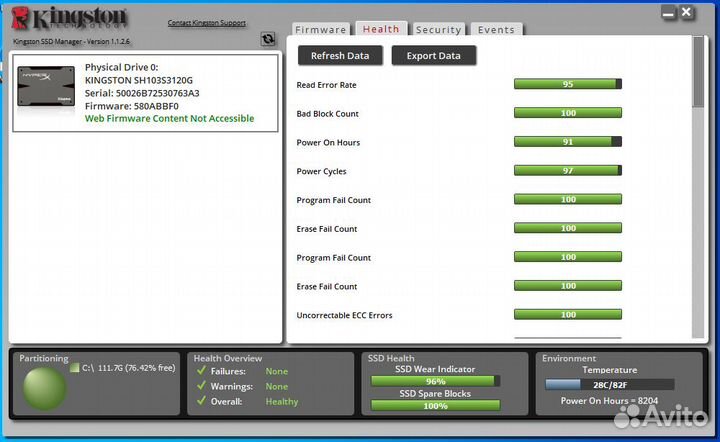This screenshot has height=442, width=720.
Task: Click the refresh drives icon
Action: (268, 39)
